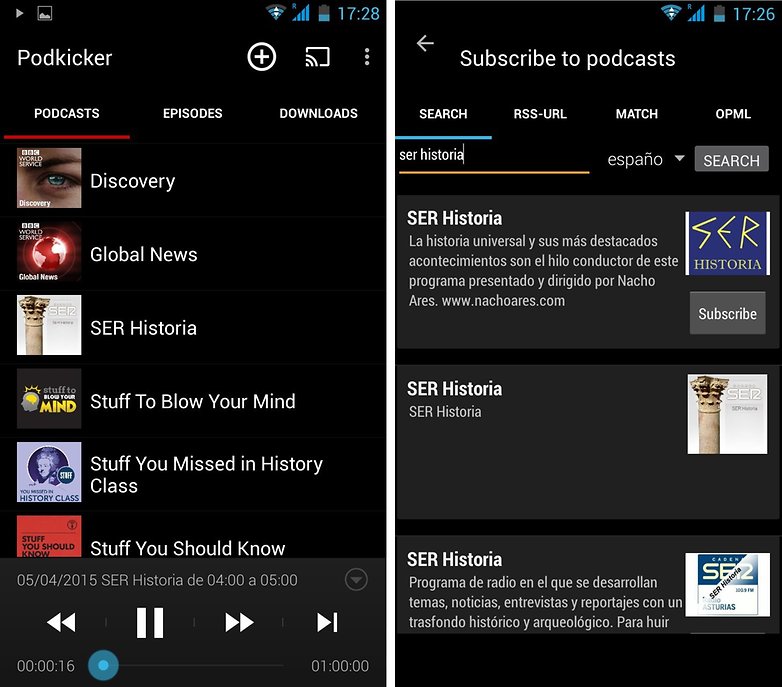Select the SEARCH tab
Screen dimensions: 782x687
[x=443, y=114]
